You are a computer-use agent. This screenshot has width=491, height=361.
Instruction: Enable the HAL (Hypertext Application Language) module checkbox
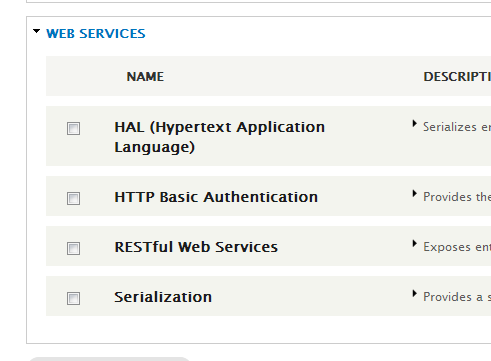pos(73,128)
